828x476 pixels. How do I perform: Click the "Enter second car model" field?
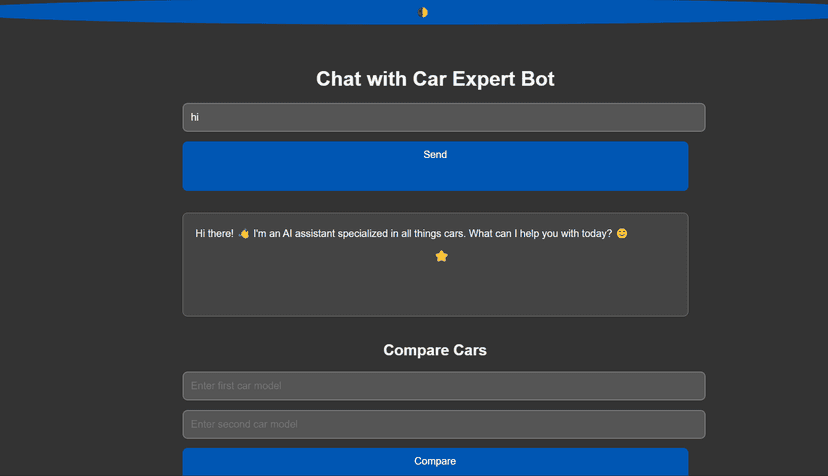pos(443,424)
